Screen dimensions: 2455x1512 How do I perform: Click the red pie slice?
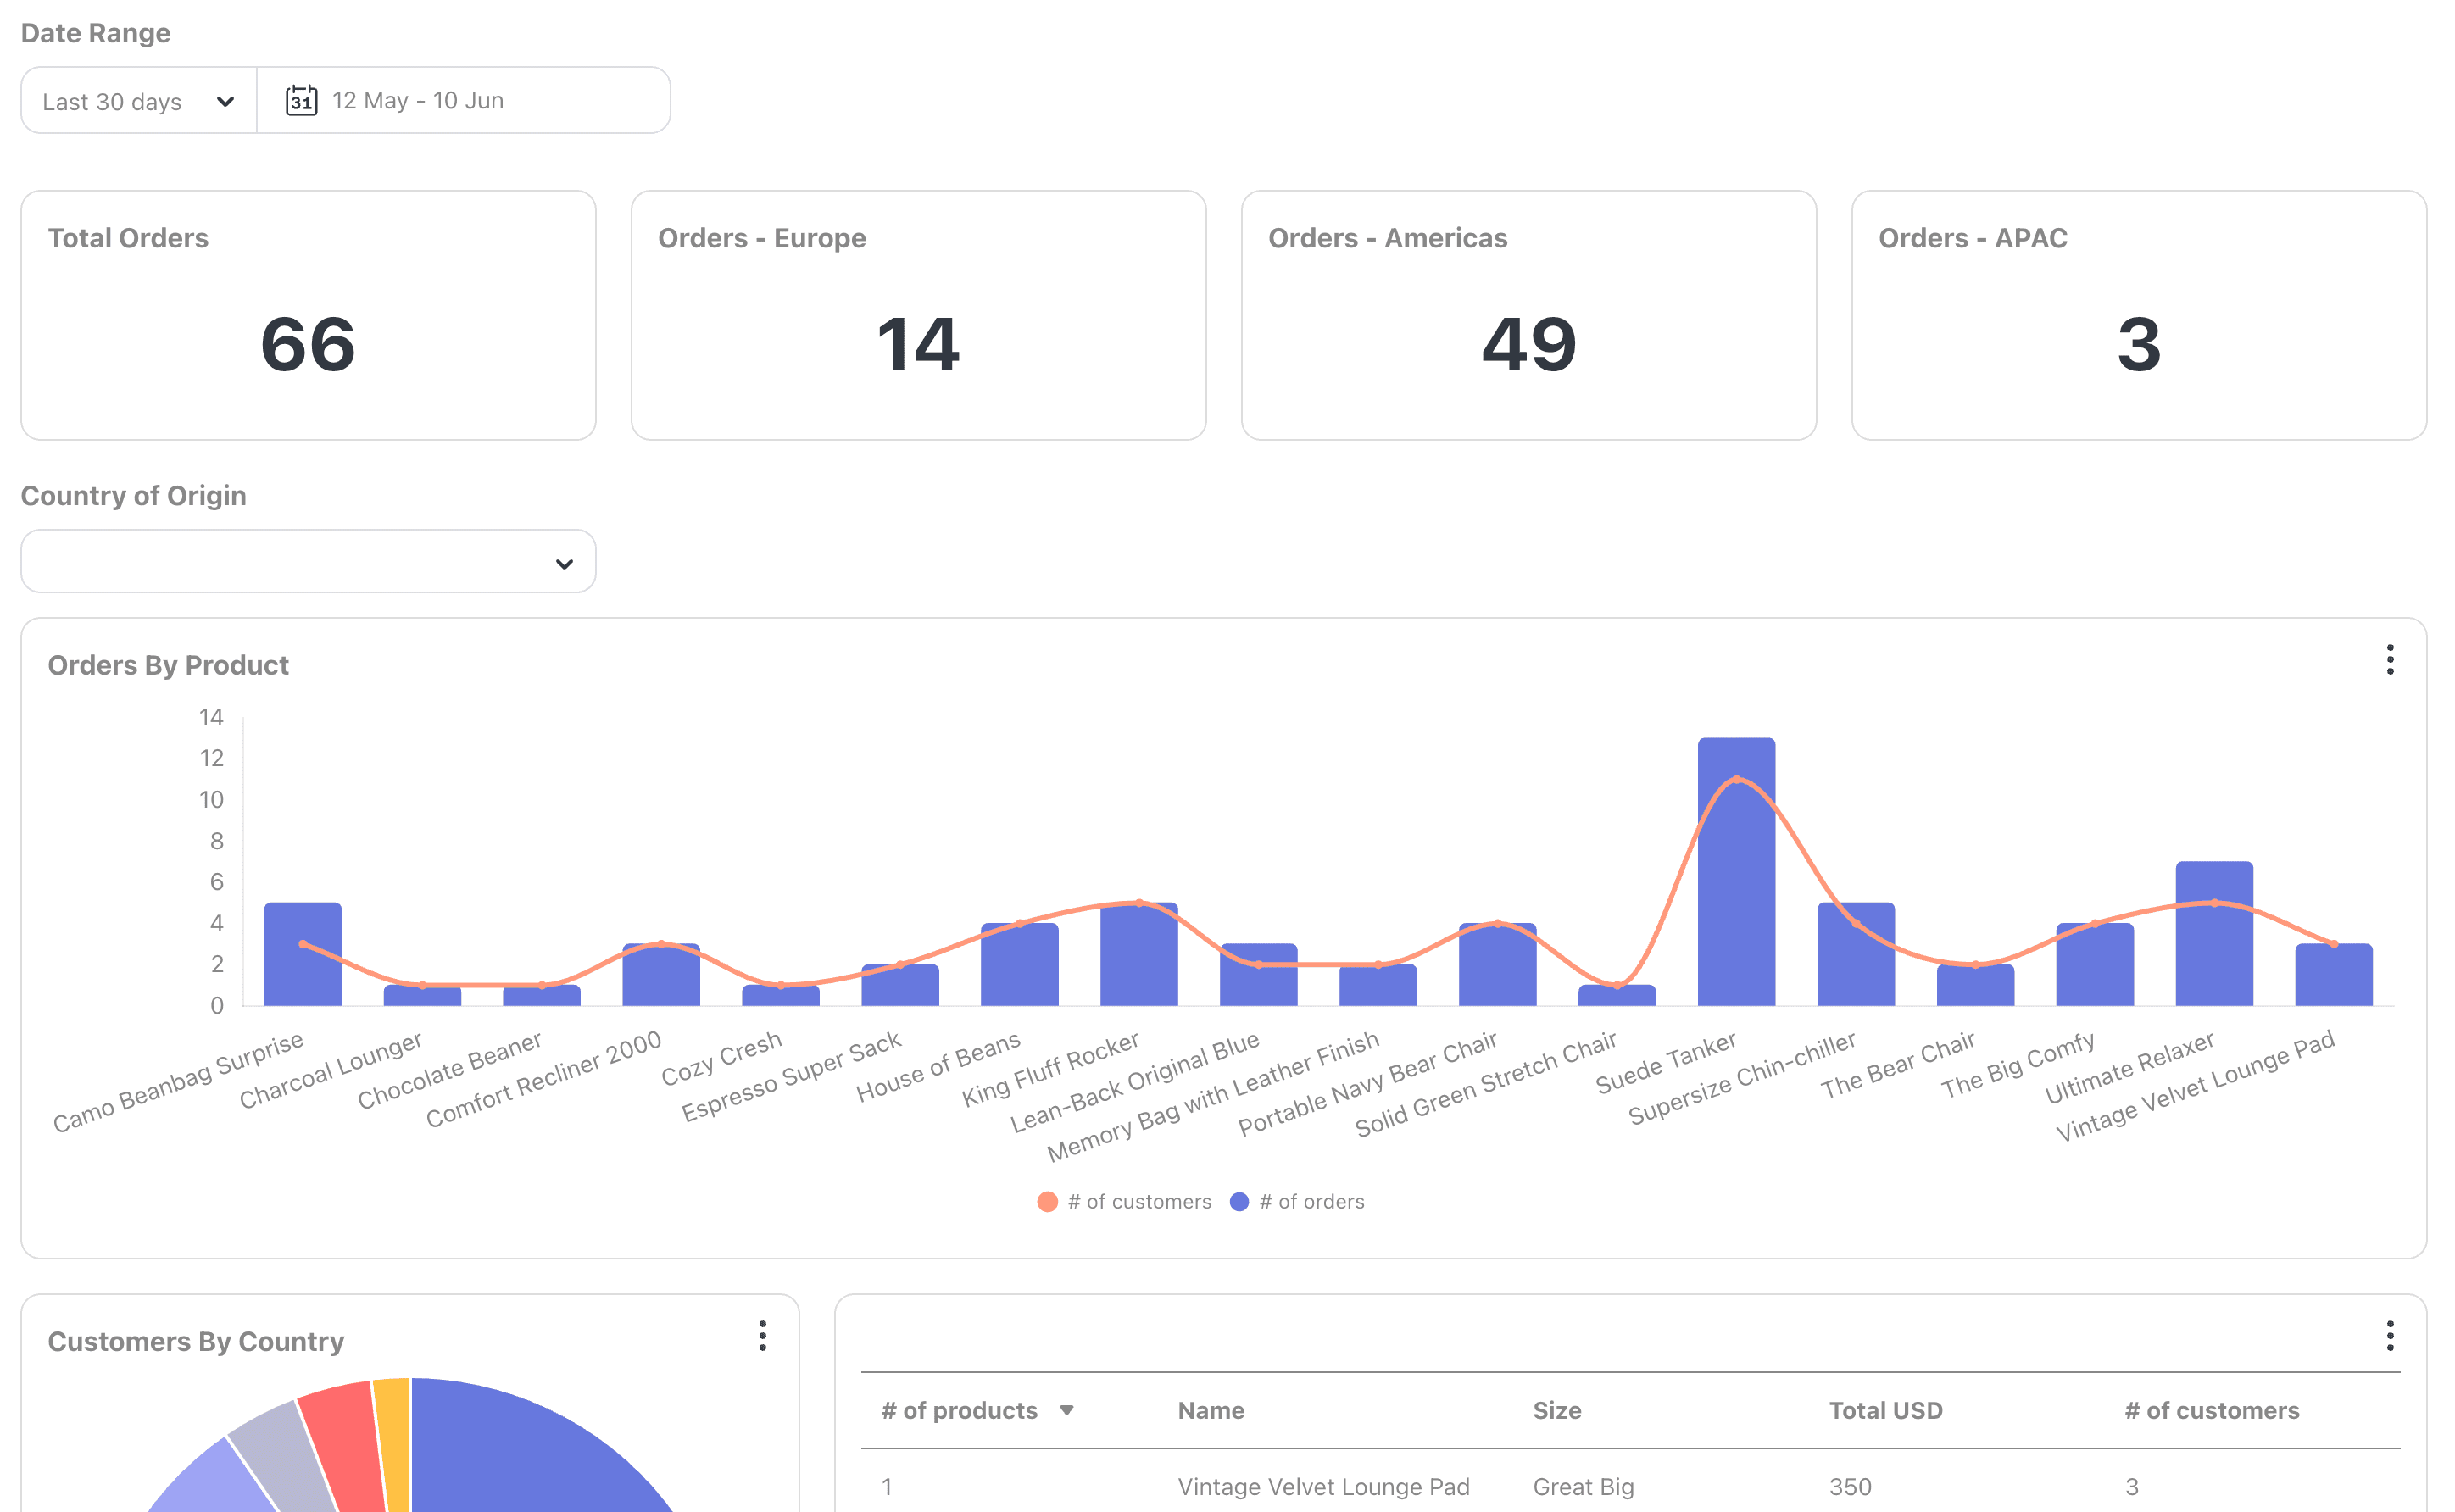tap(345, 1440)
